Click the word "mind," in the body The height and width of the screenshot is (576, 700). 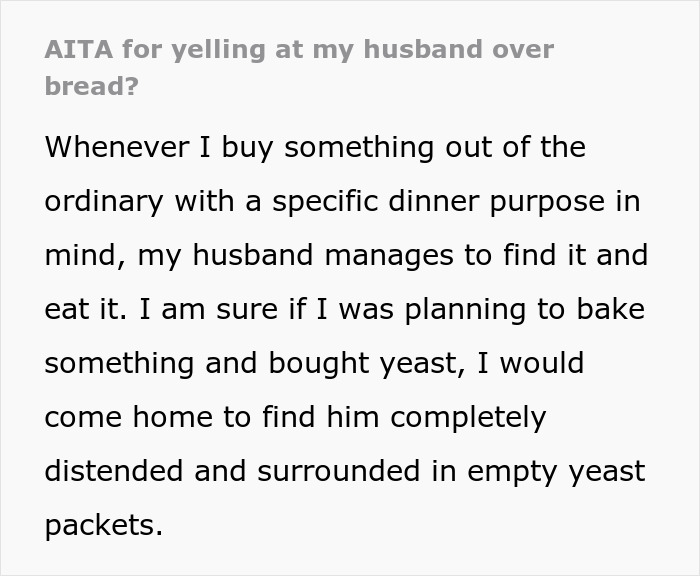(x=84, y=255)
